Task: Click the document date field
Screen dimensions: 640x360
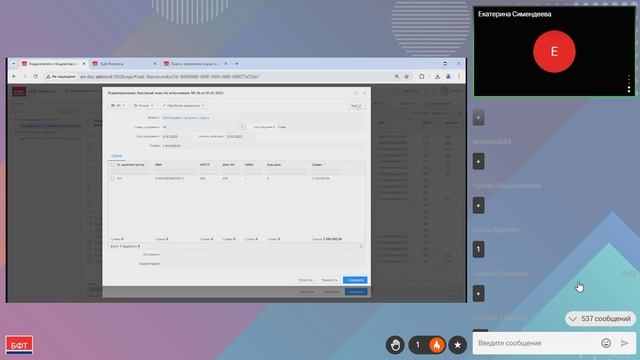Action: [176, 137]
